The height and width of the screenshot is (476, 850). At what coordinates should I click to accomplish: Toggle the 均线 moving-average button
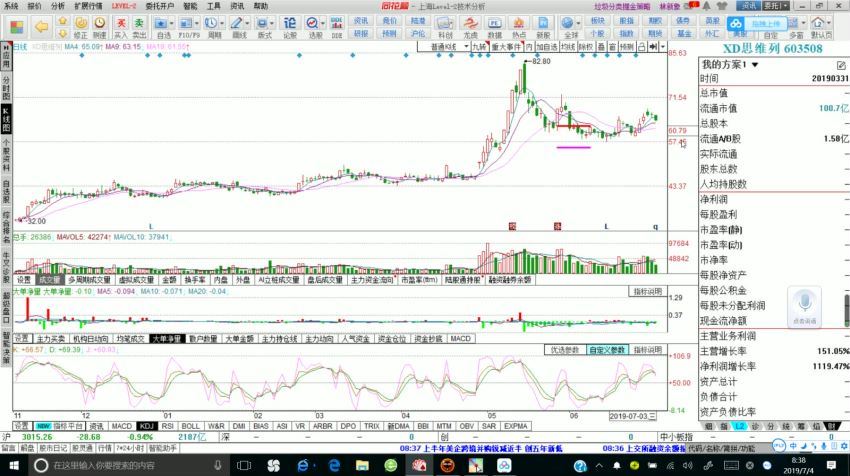(x=568, y=47)
